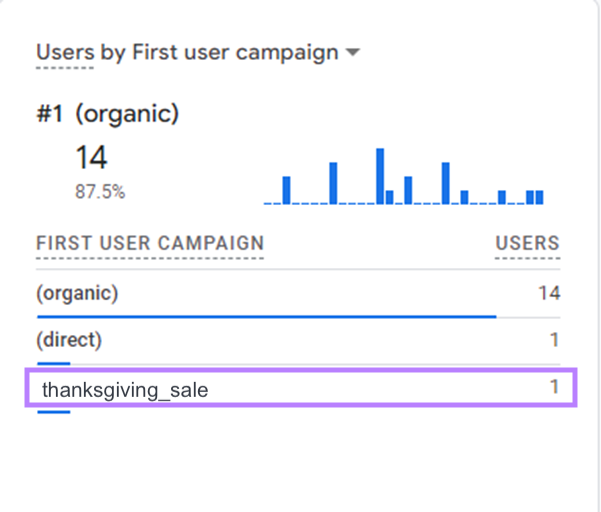Click the large 14 summary value
The height and width of the screenshot is (512, 601).
click(91, 157)
